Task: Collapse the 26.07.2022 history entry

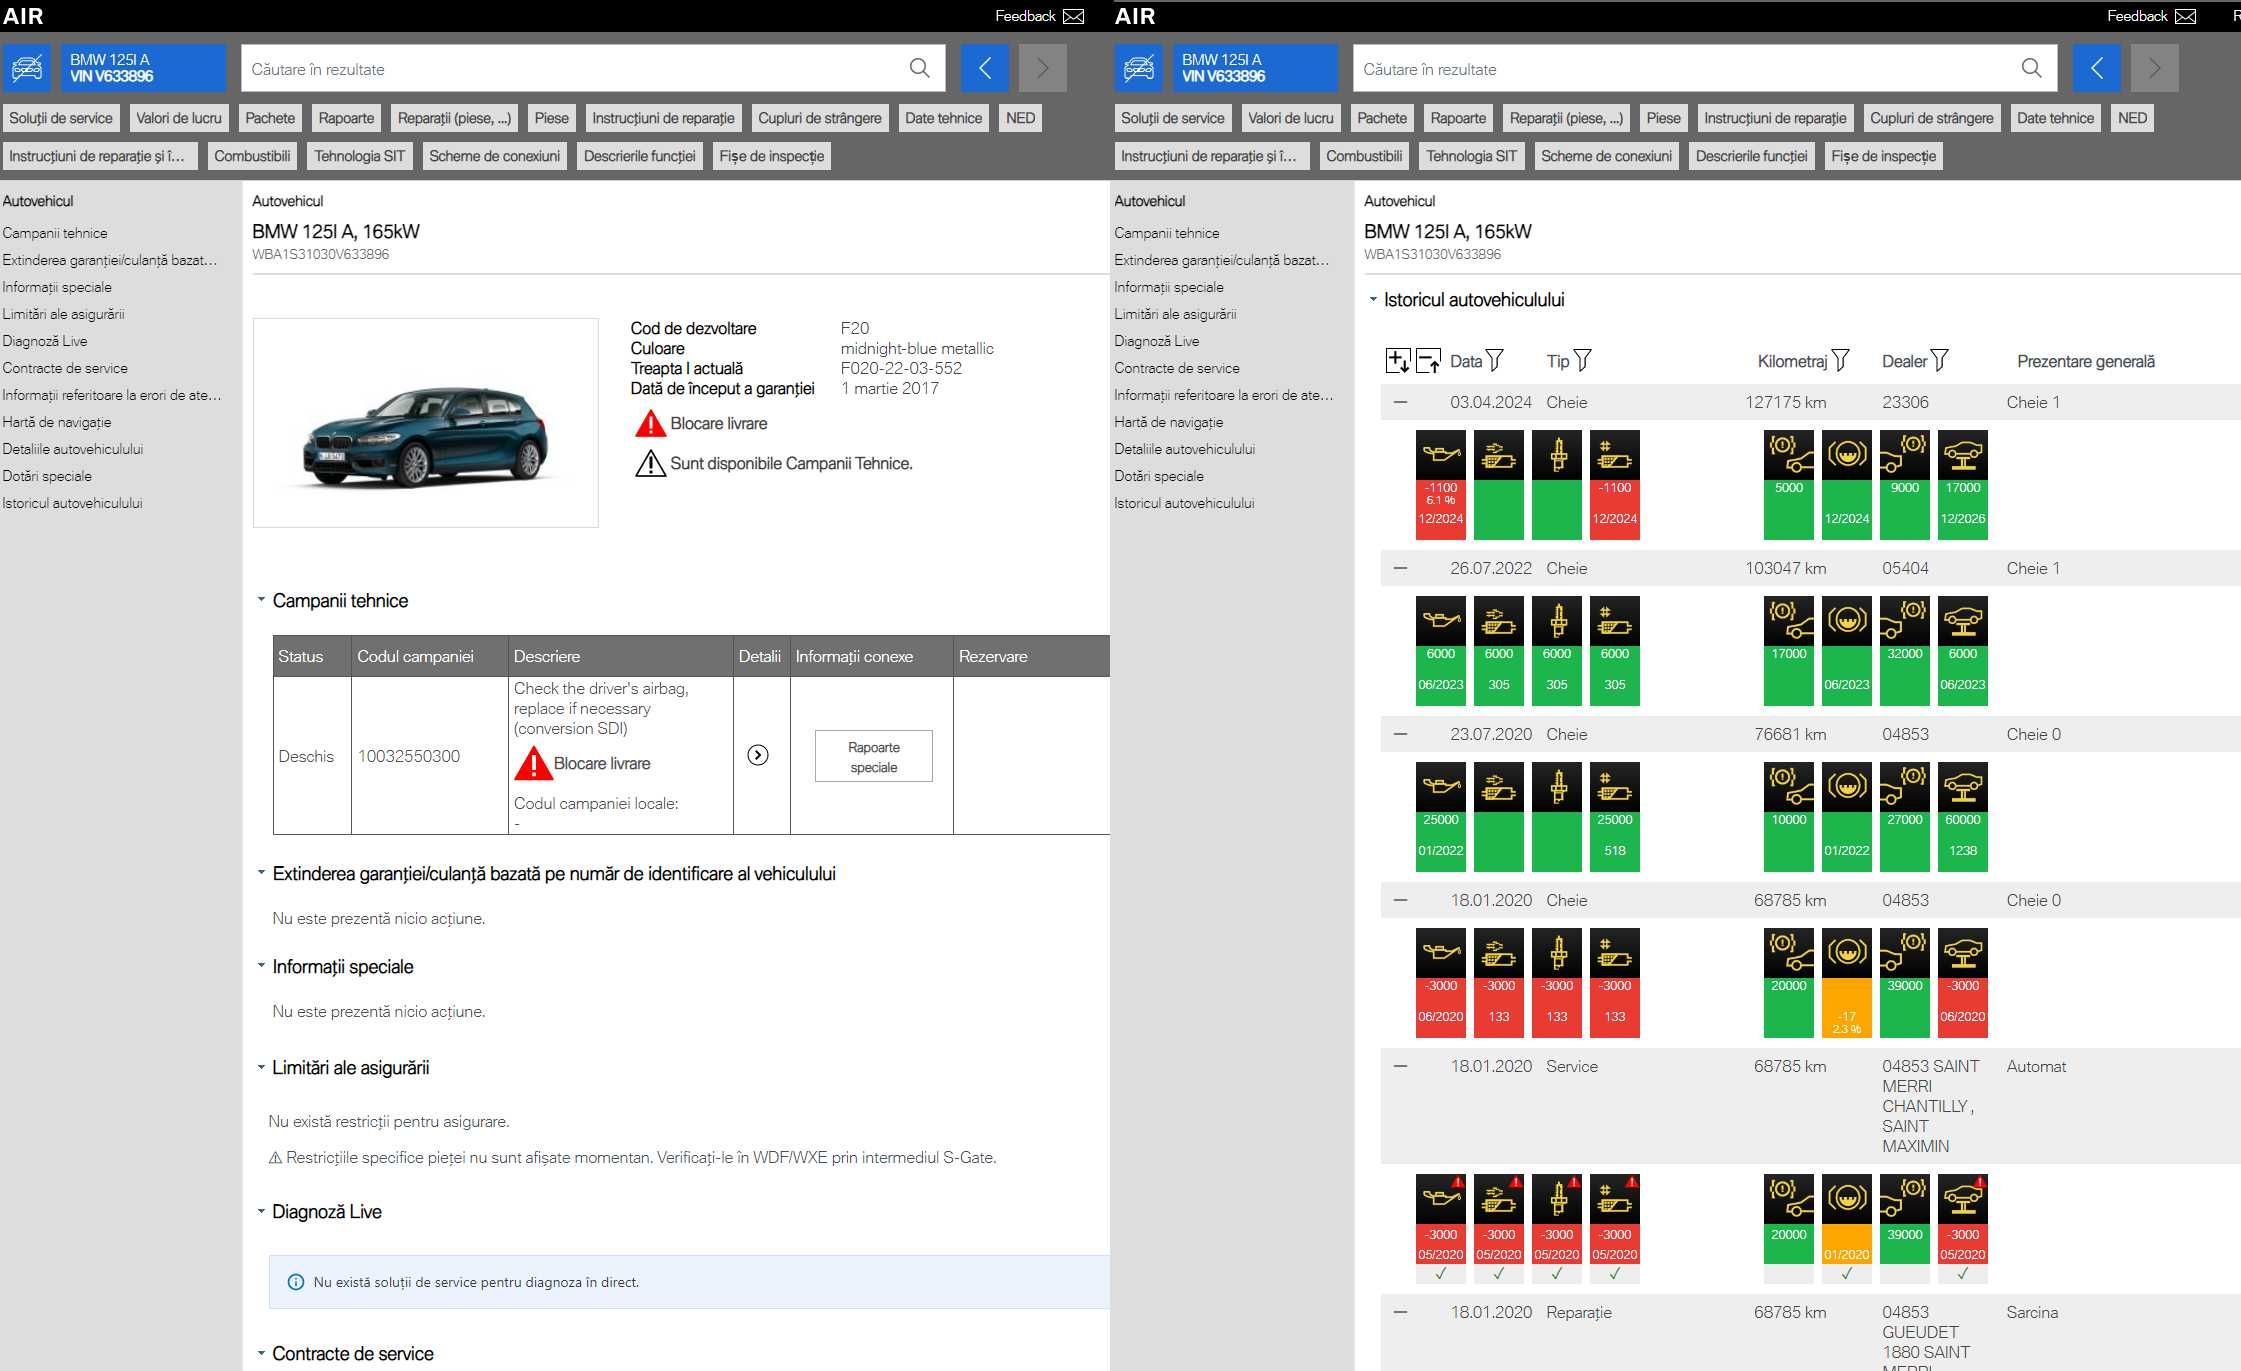Action: point(1400,568)
